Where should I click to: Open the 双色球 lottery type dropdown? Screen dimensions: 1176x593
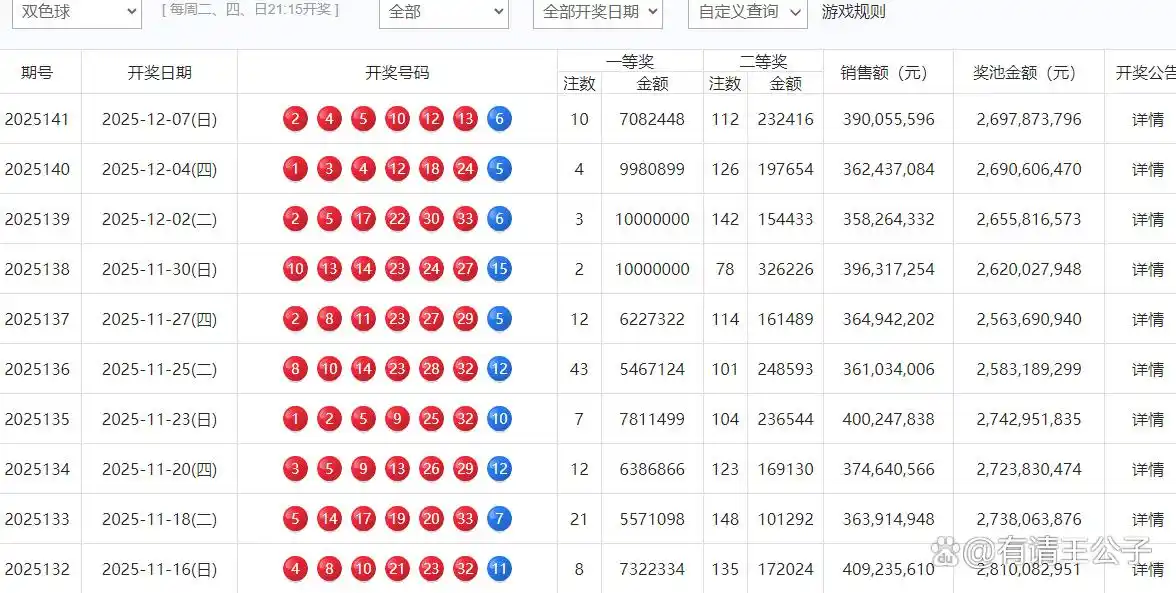click(74, 13)
